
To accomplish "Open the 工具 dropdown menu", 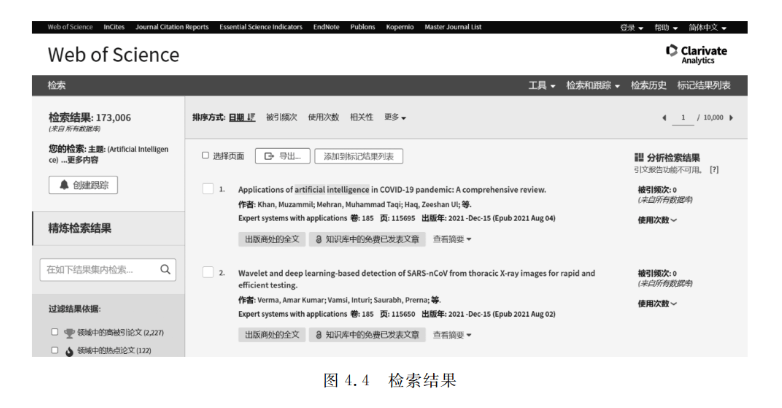I will tap(542, 85).
